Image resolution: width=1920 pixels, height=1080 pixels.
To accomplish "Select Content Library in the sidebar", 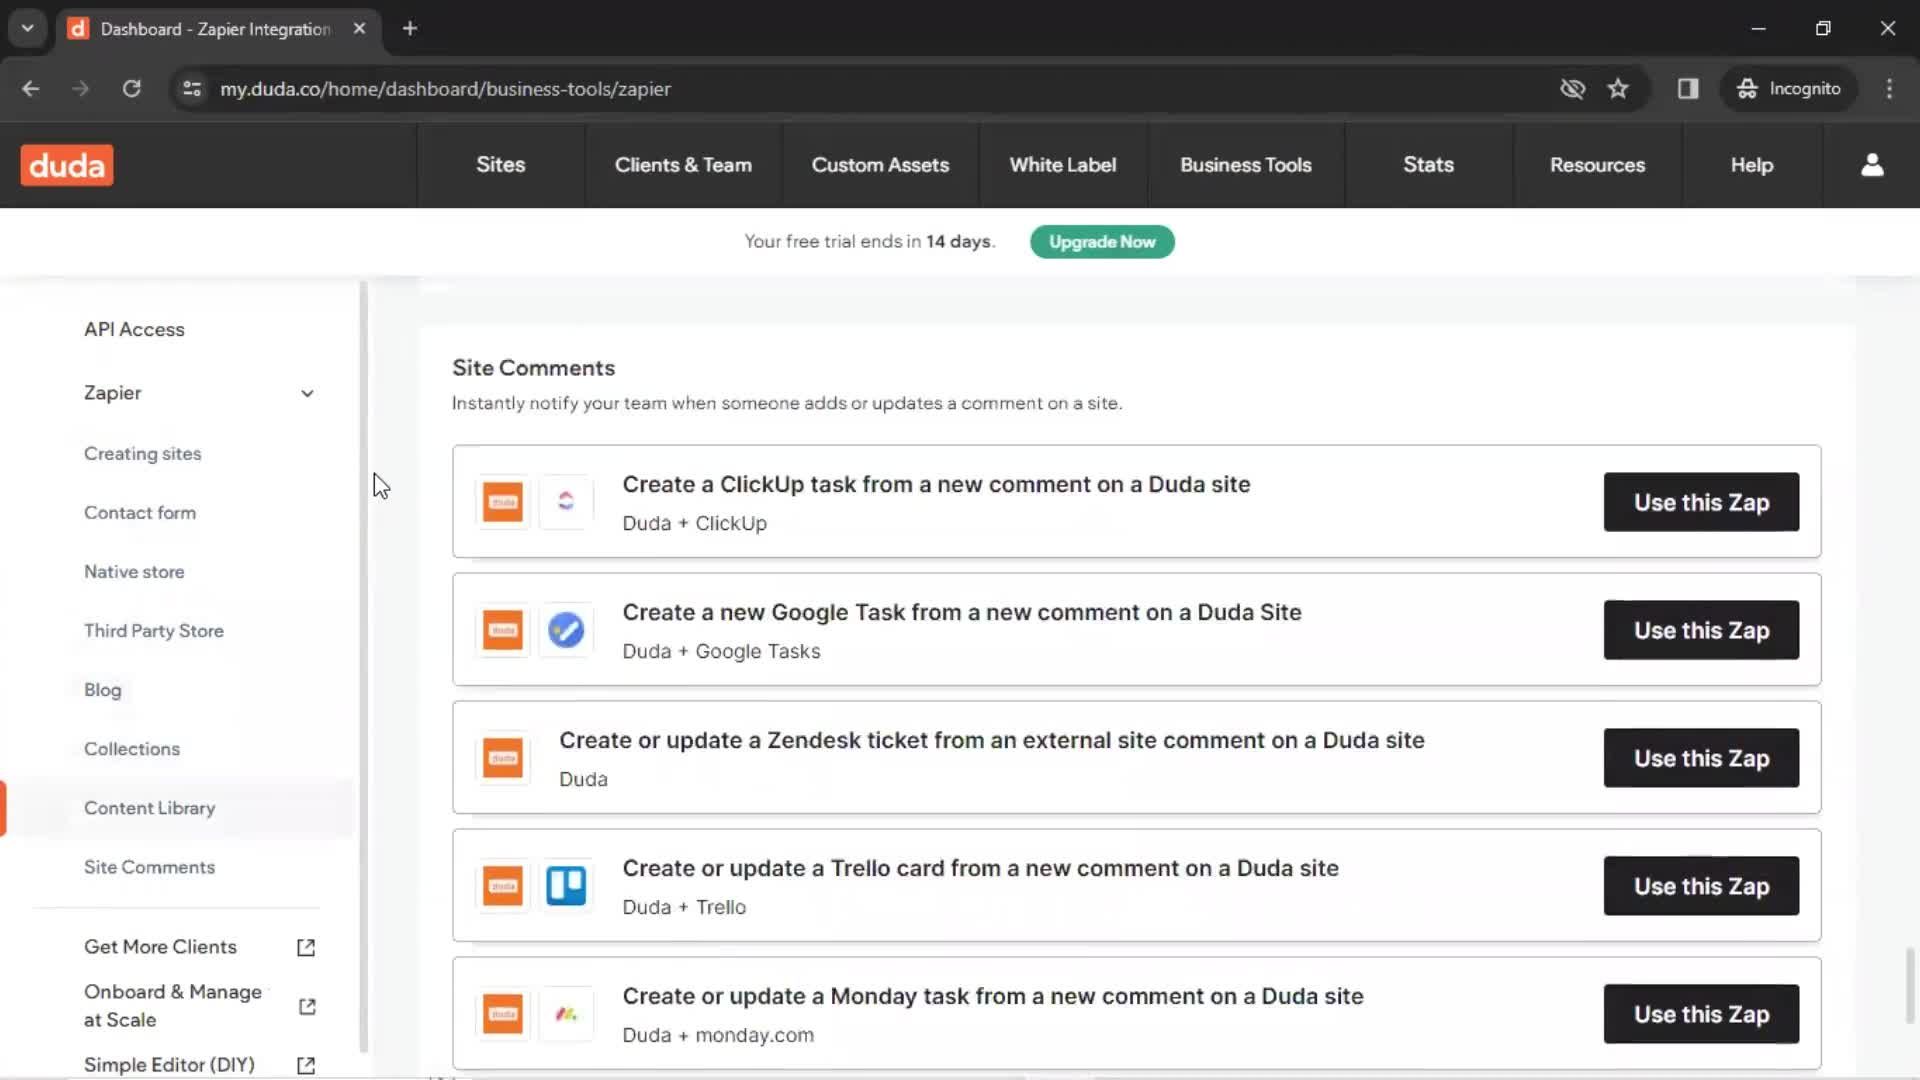I will coord(150,807).
